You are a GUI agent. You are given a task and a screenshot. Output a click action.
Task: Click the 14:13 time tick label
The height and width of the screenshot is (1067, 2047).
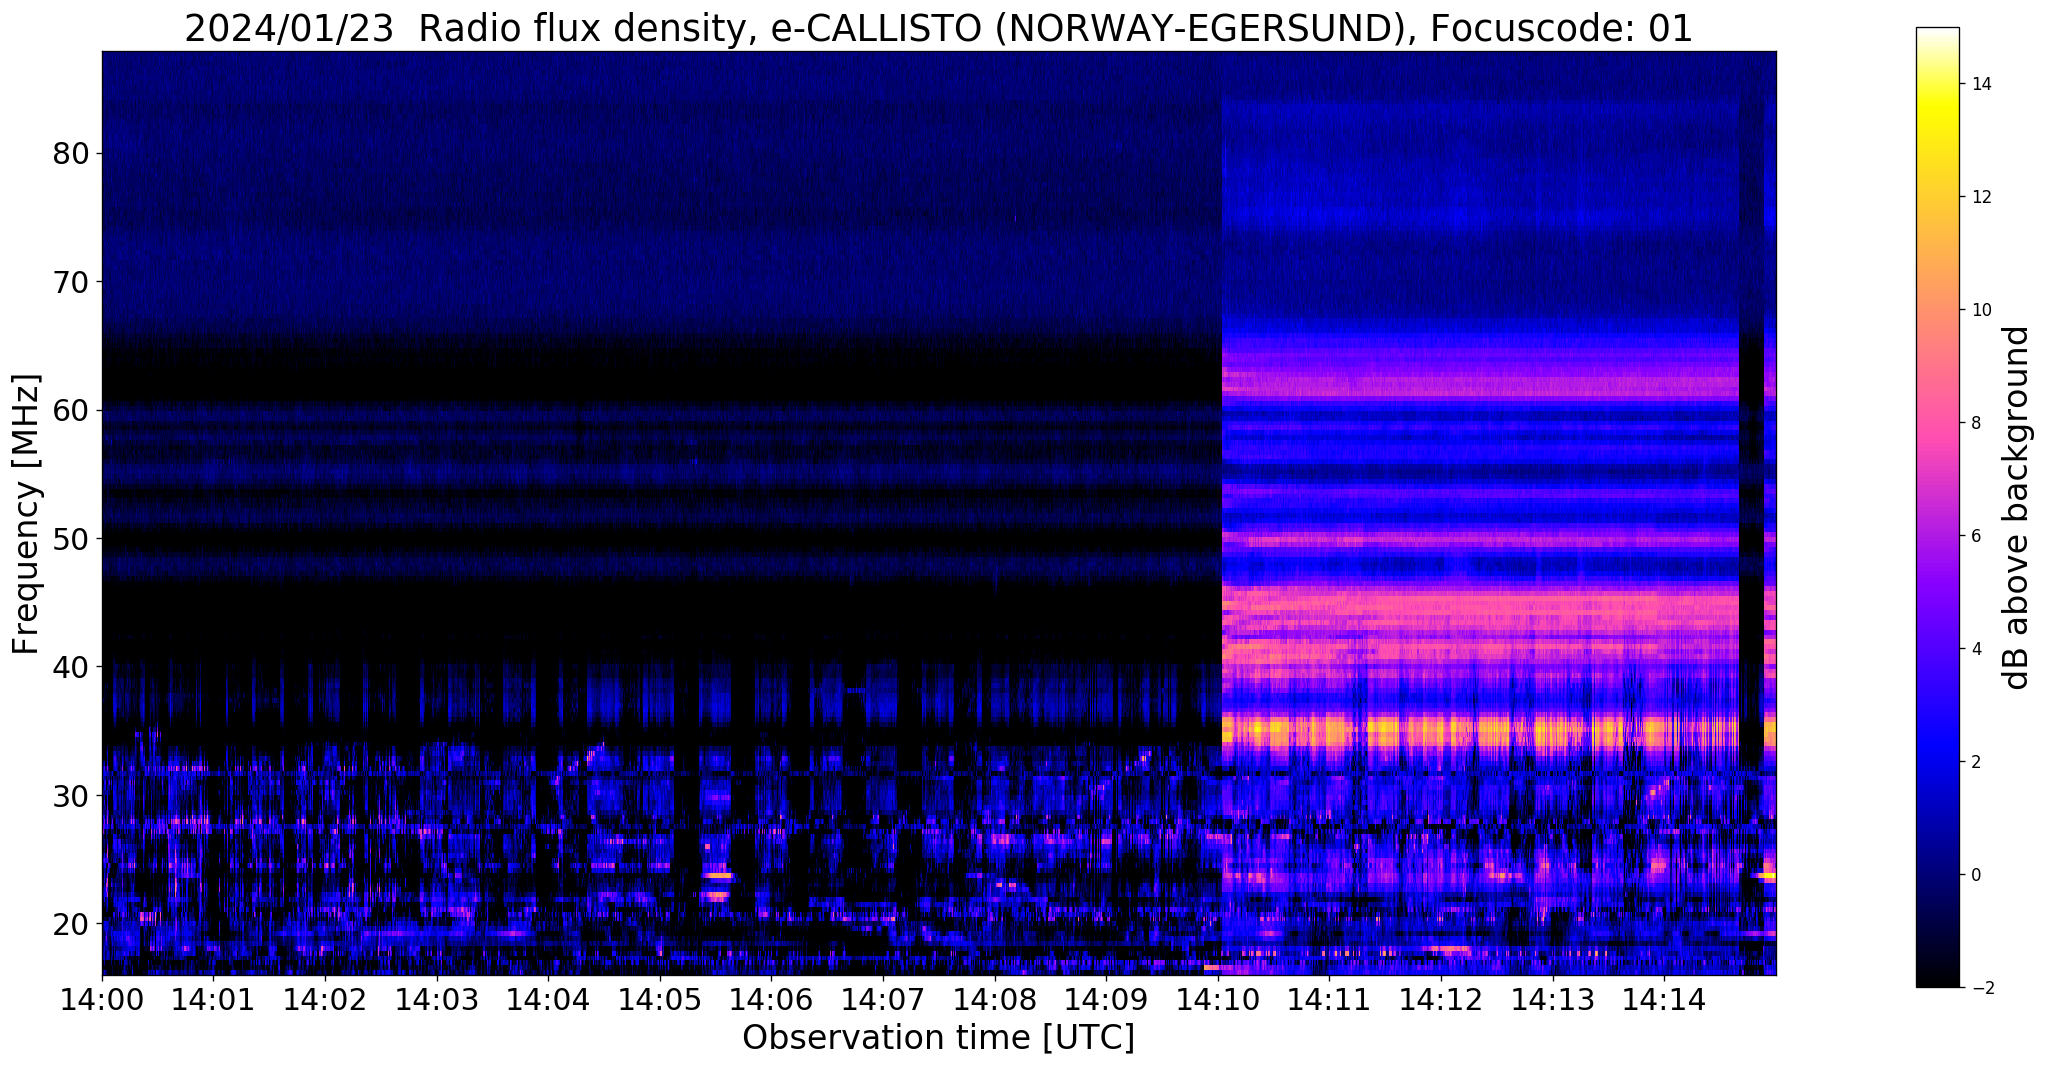click(x=1553, y=998)
